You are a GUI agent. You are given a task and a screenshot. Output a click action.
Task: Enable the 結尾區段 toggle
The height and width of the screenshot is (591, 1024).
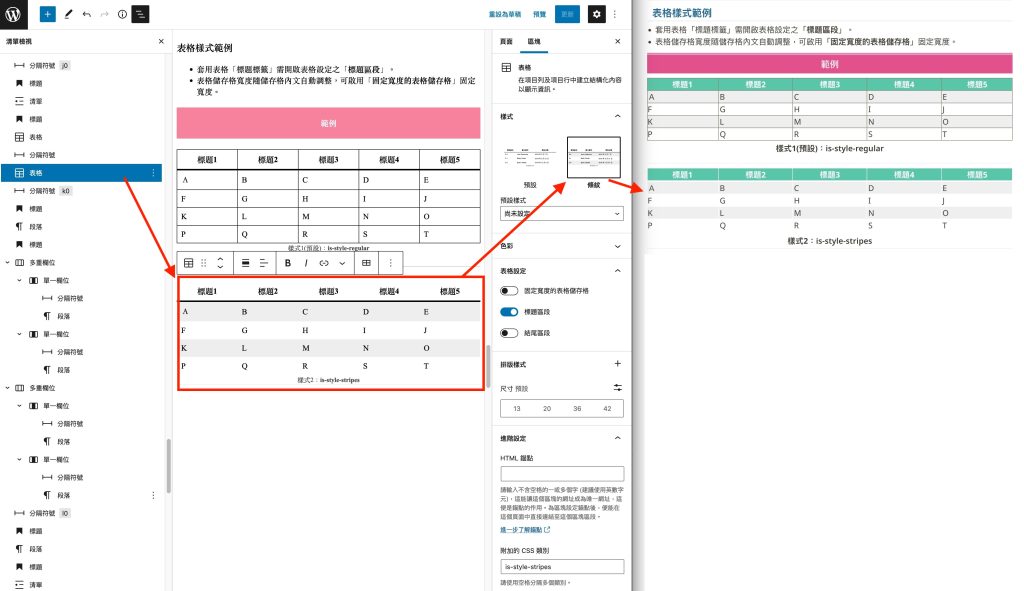(508, 333)
